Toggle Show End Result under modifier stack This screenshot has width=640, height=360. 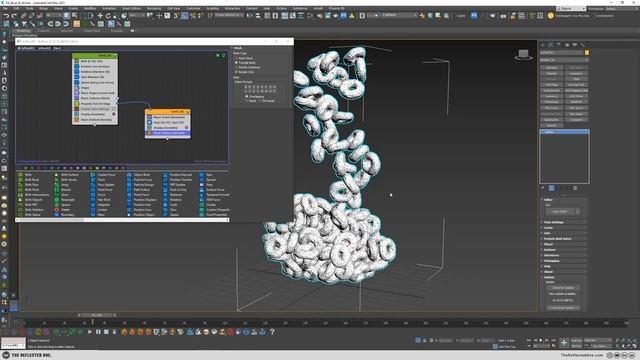pyautogui.click(x=551, y=188)
